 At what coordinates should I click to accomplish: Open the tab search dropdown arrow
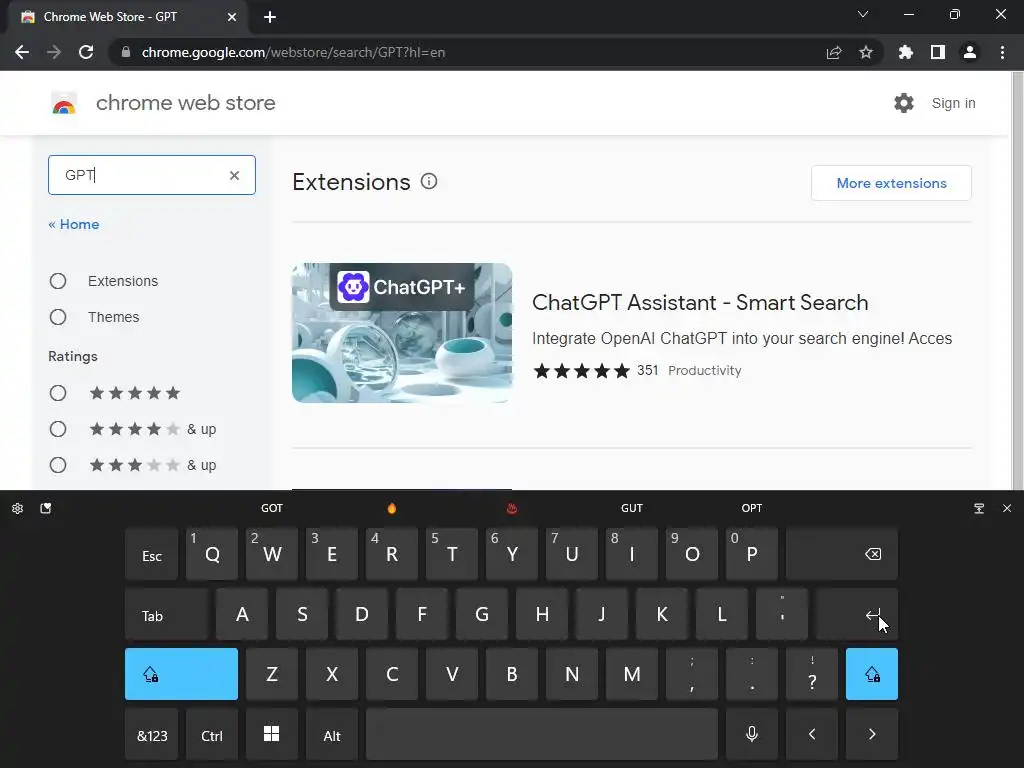tap(863, 14)
